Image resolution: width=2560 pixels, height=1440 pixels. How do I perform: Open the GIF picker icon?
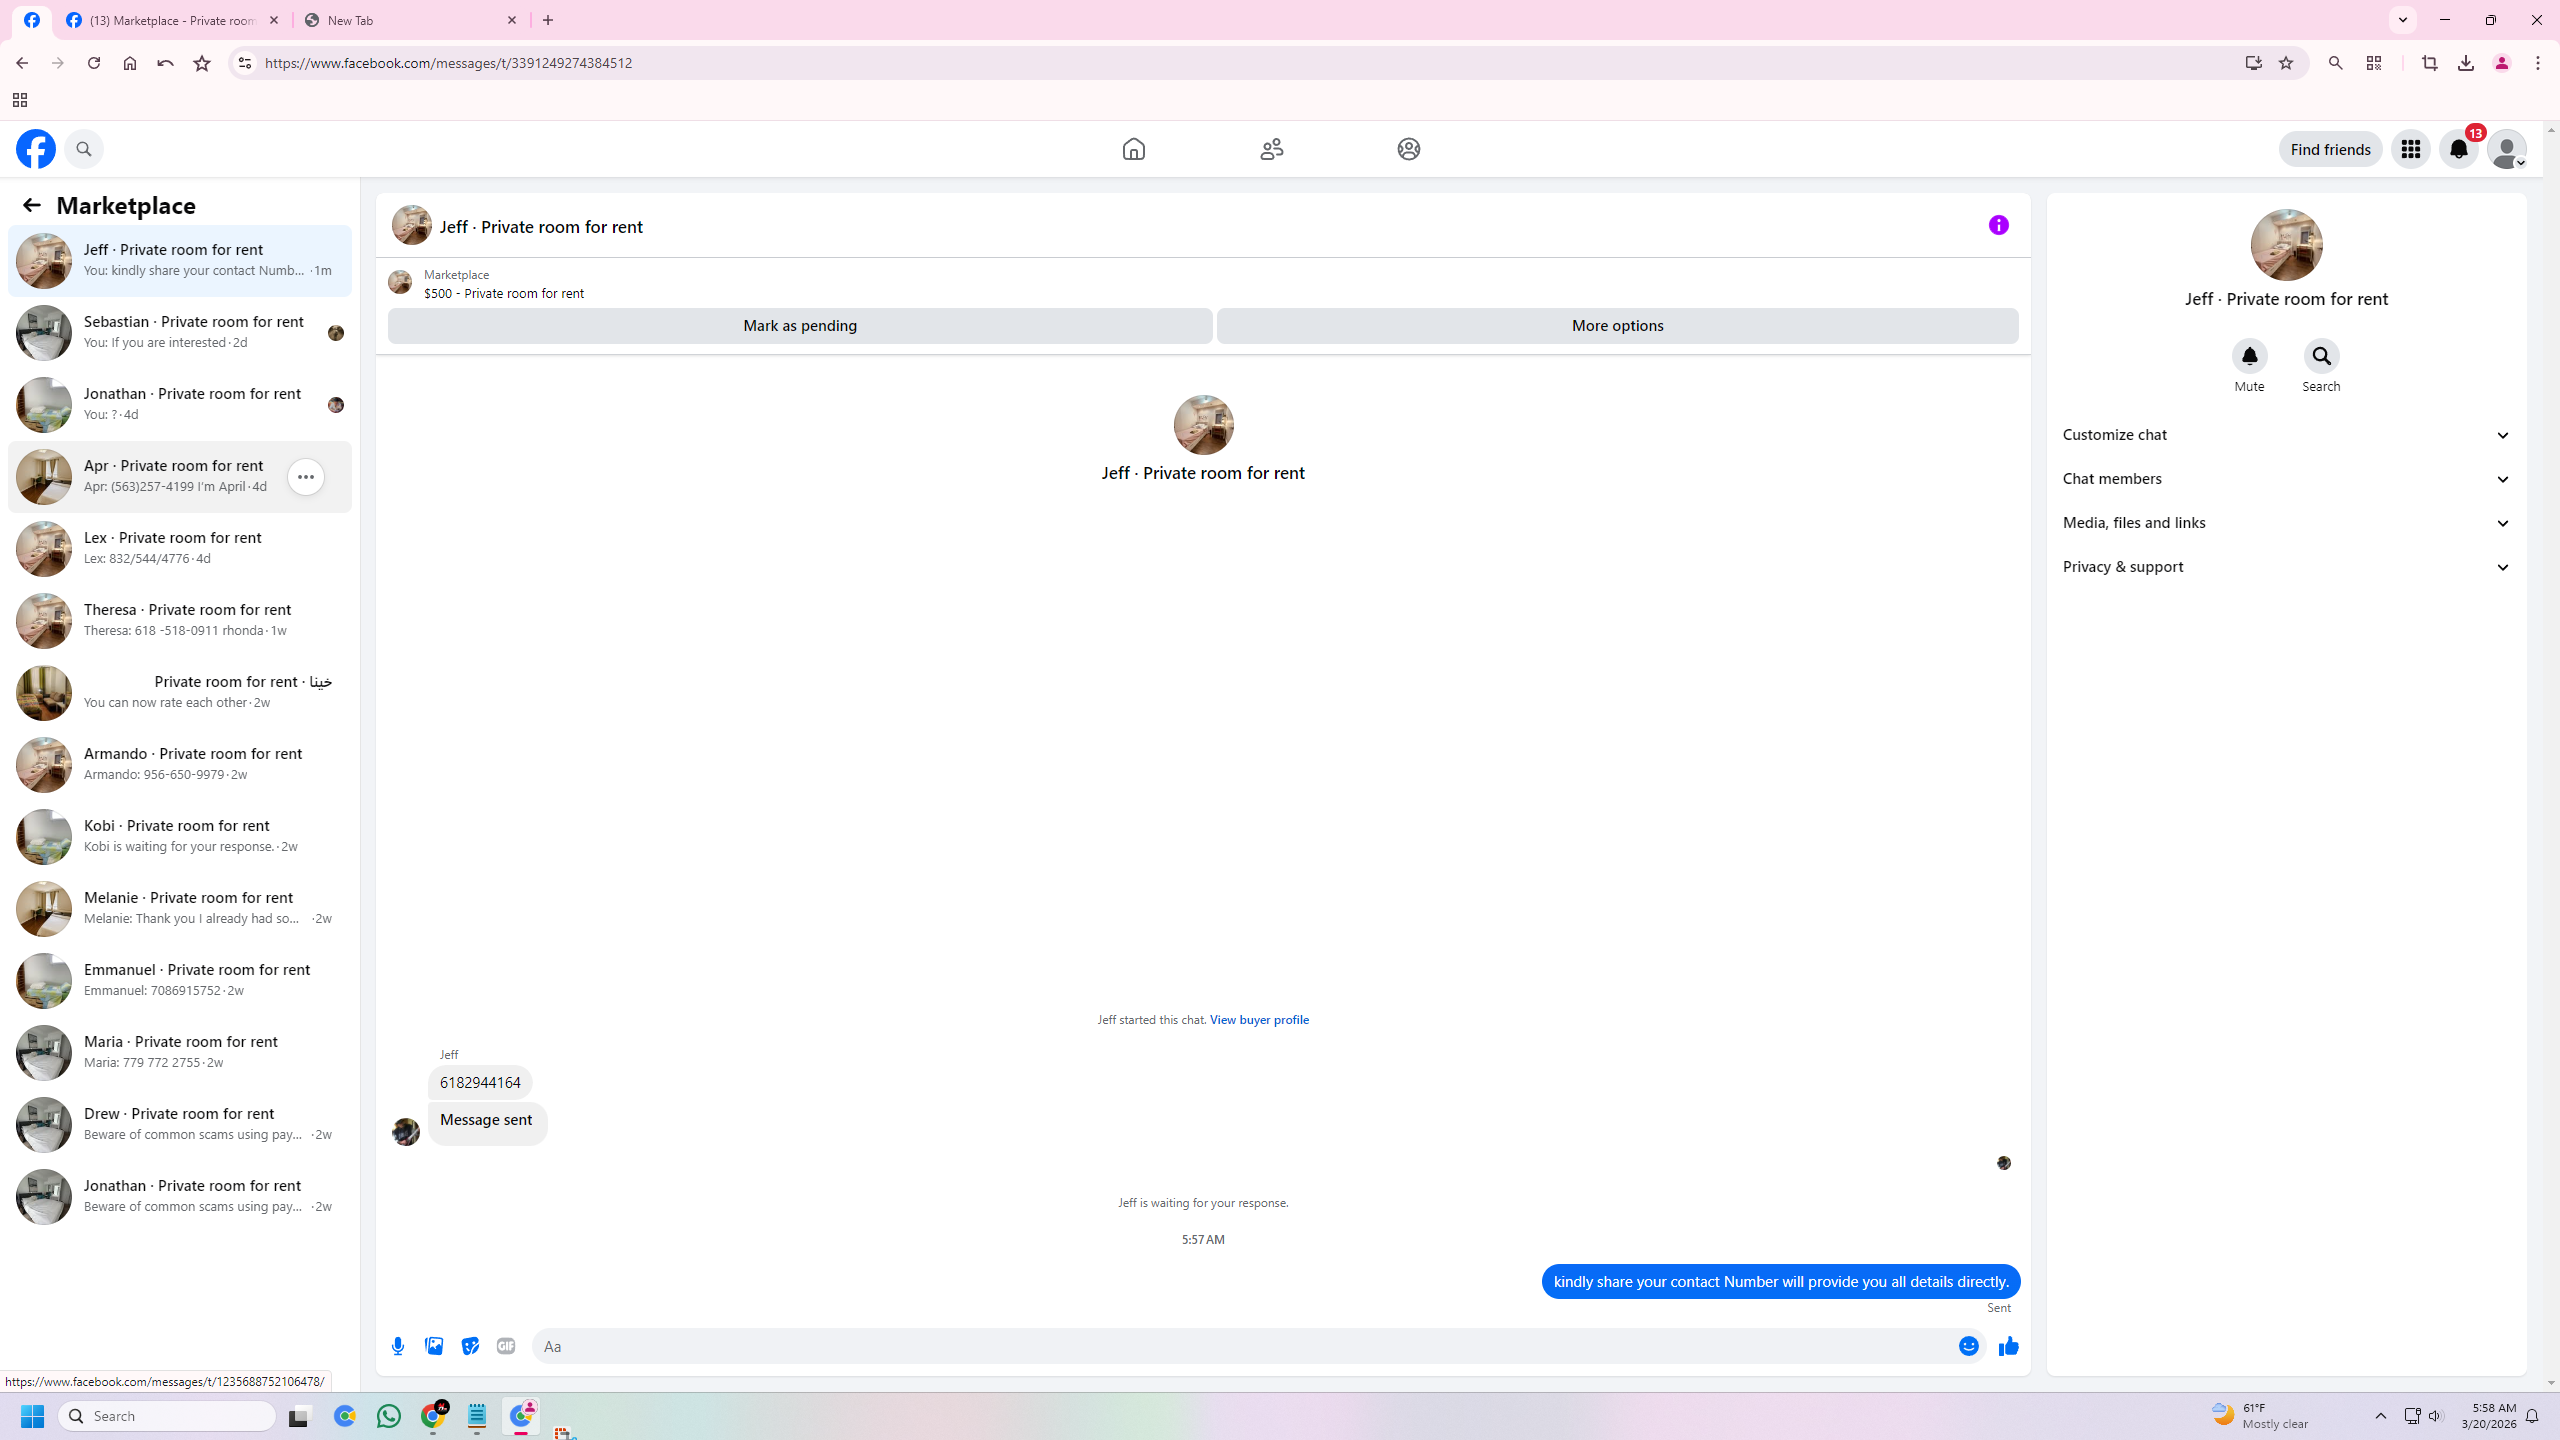(x=506, y=1346)
